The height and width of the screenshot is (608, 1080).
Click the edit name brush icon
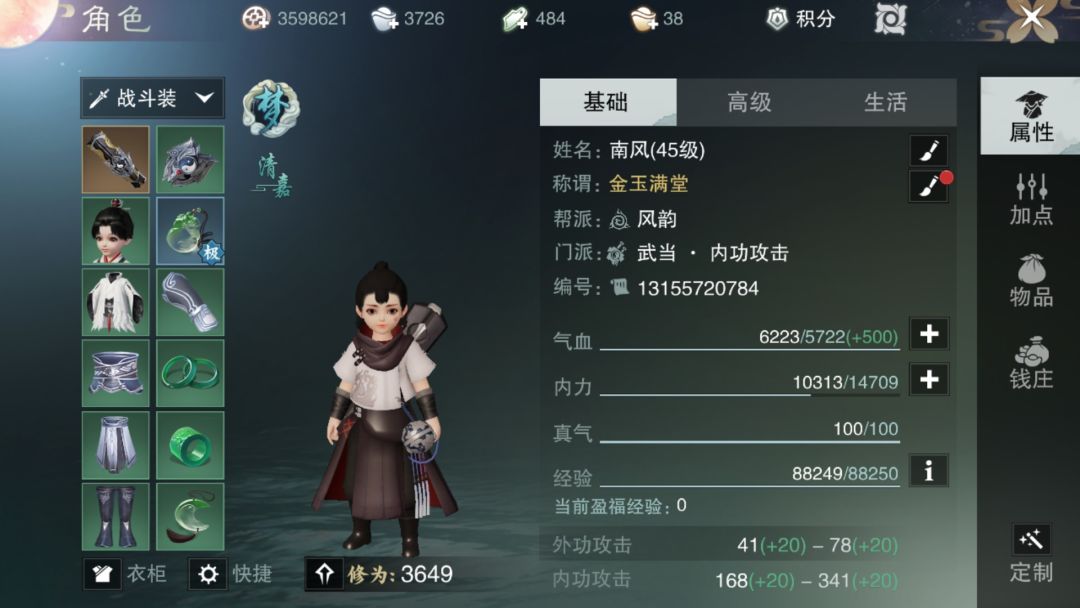(x=928, y=150)
